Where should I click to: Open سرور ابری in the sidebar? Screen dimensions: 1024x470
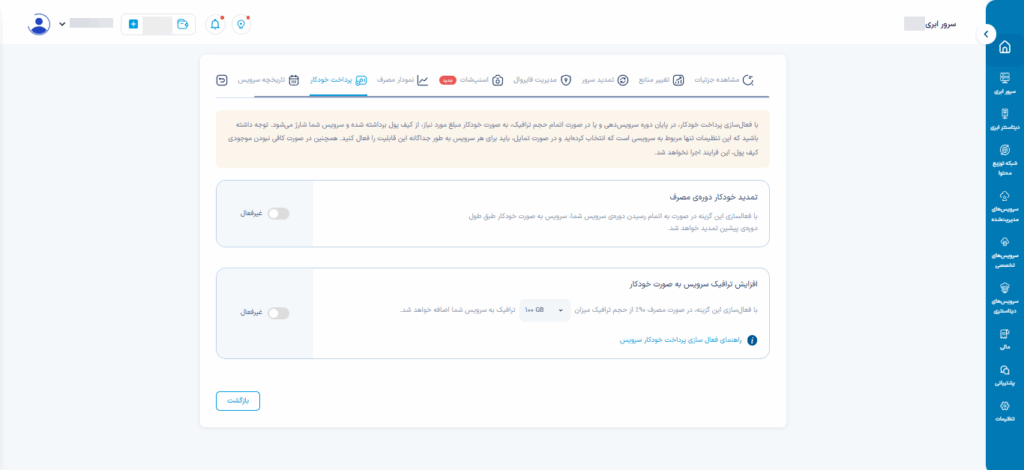point(1004,84)
